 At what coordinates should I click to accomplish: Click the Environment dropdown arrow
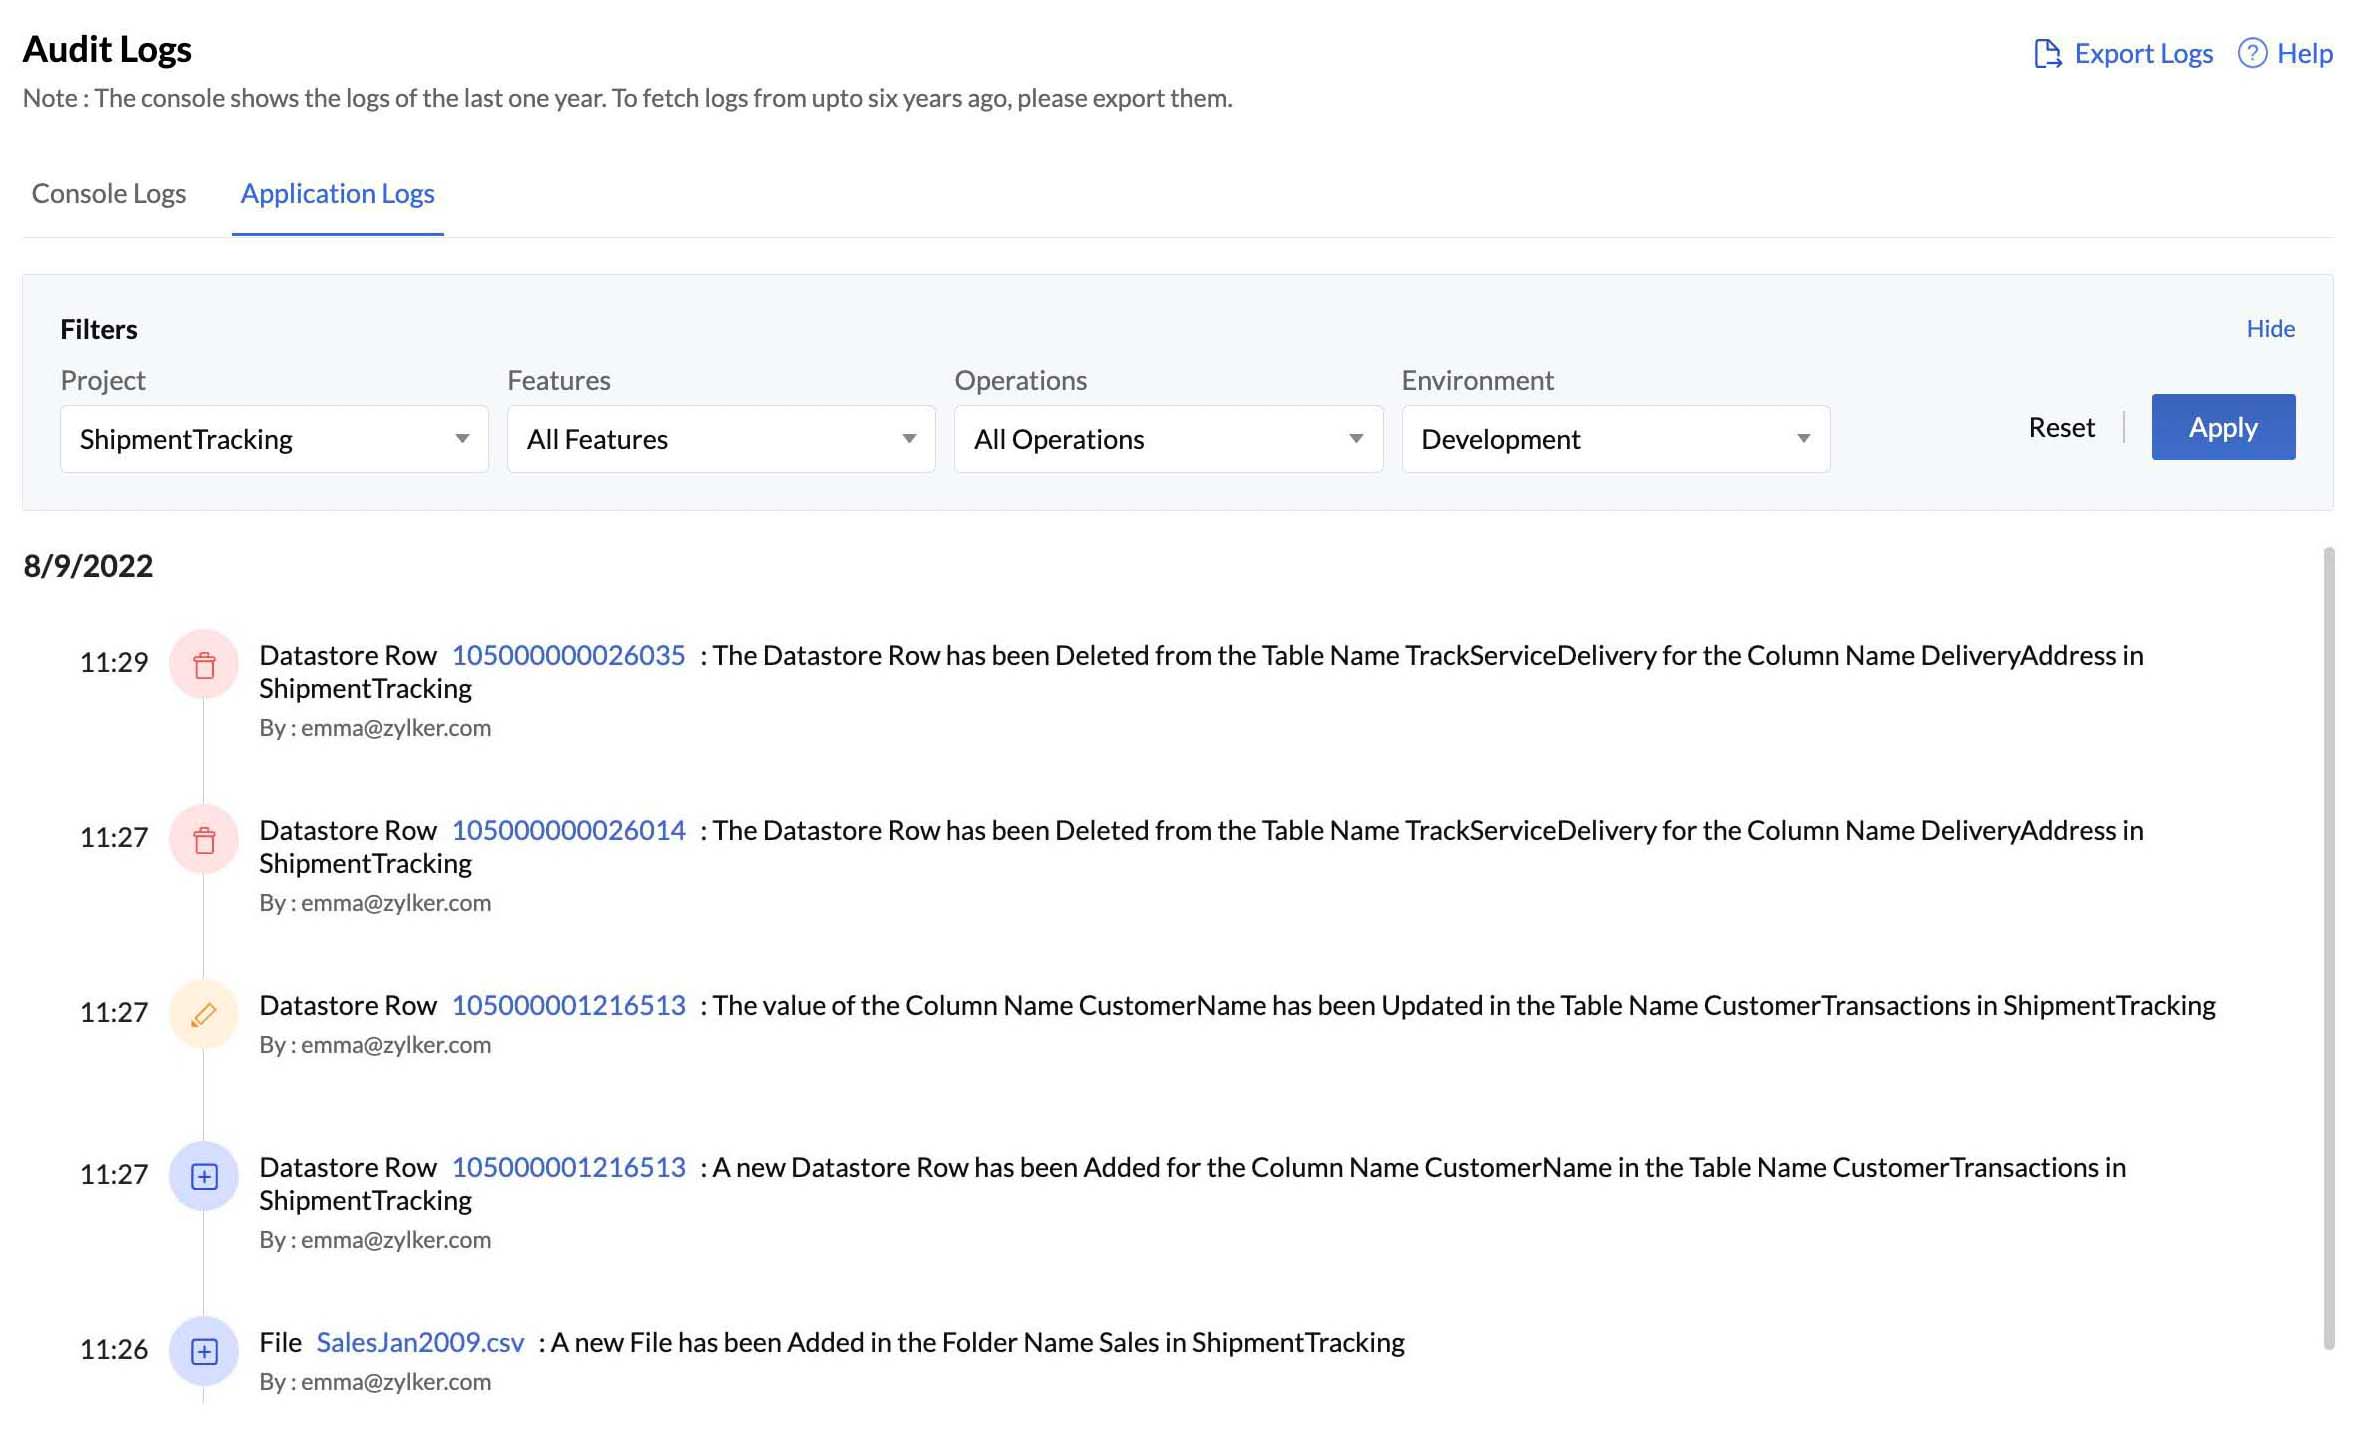click(x=1803, y=439)
